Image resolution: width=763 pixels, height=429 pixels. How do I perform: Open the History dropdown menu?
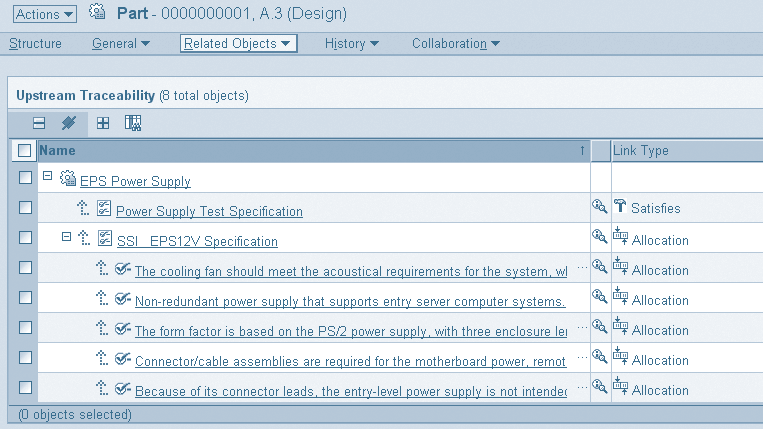click(x=352, y=44)
